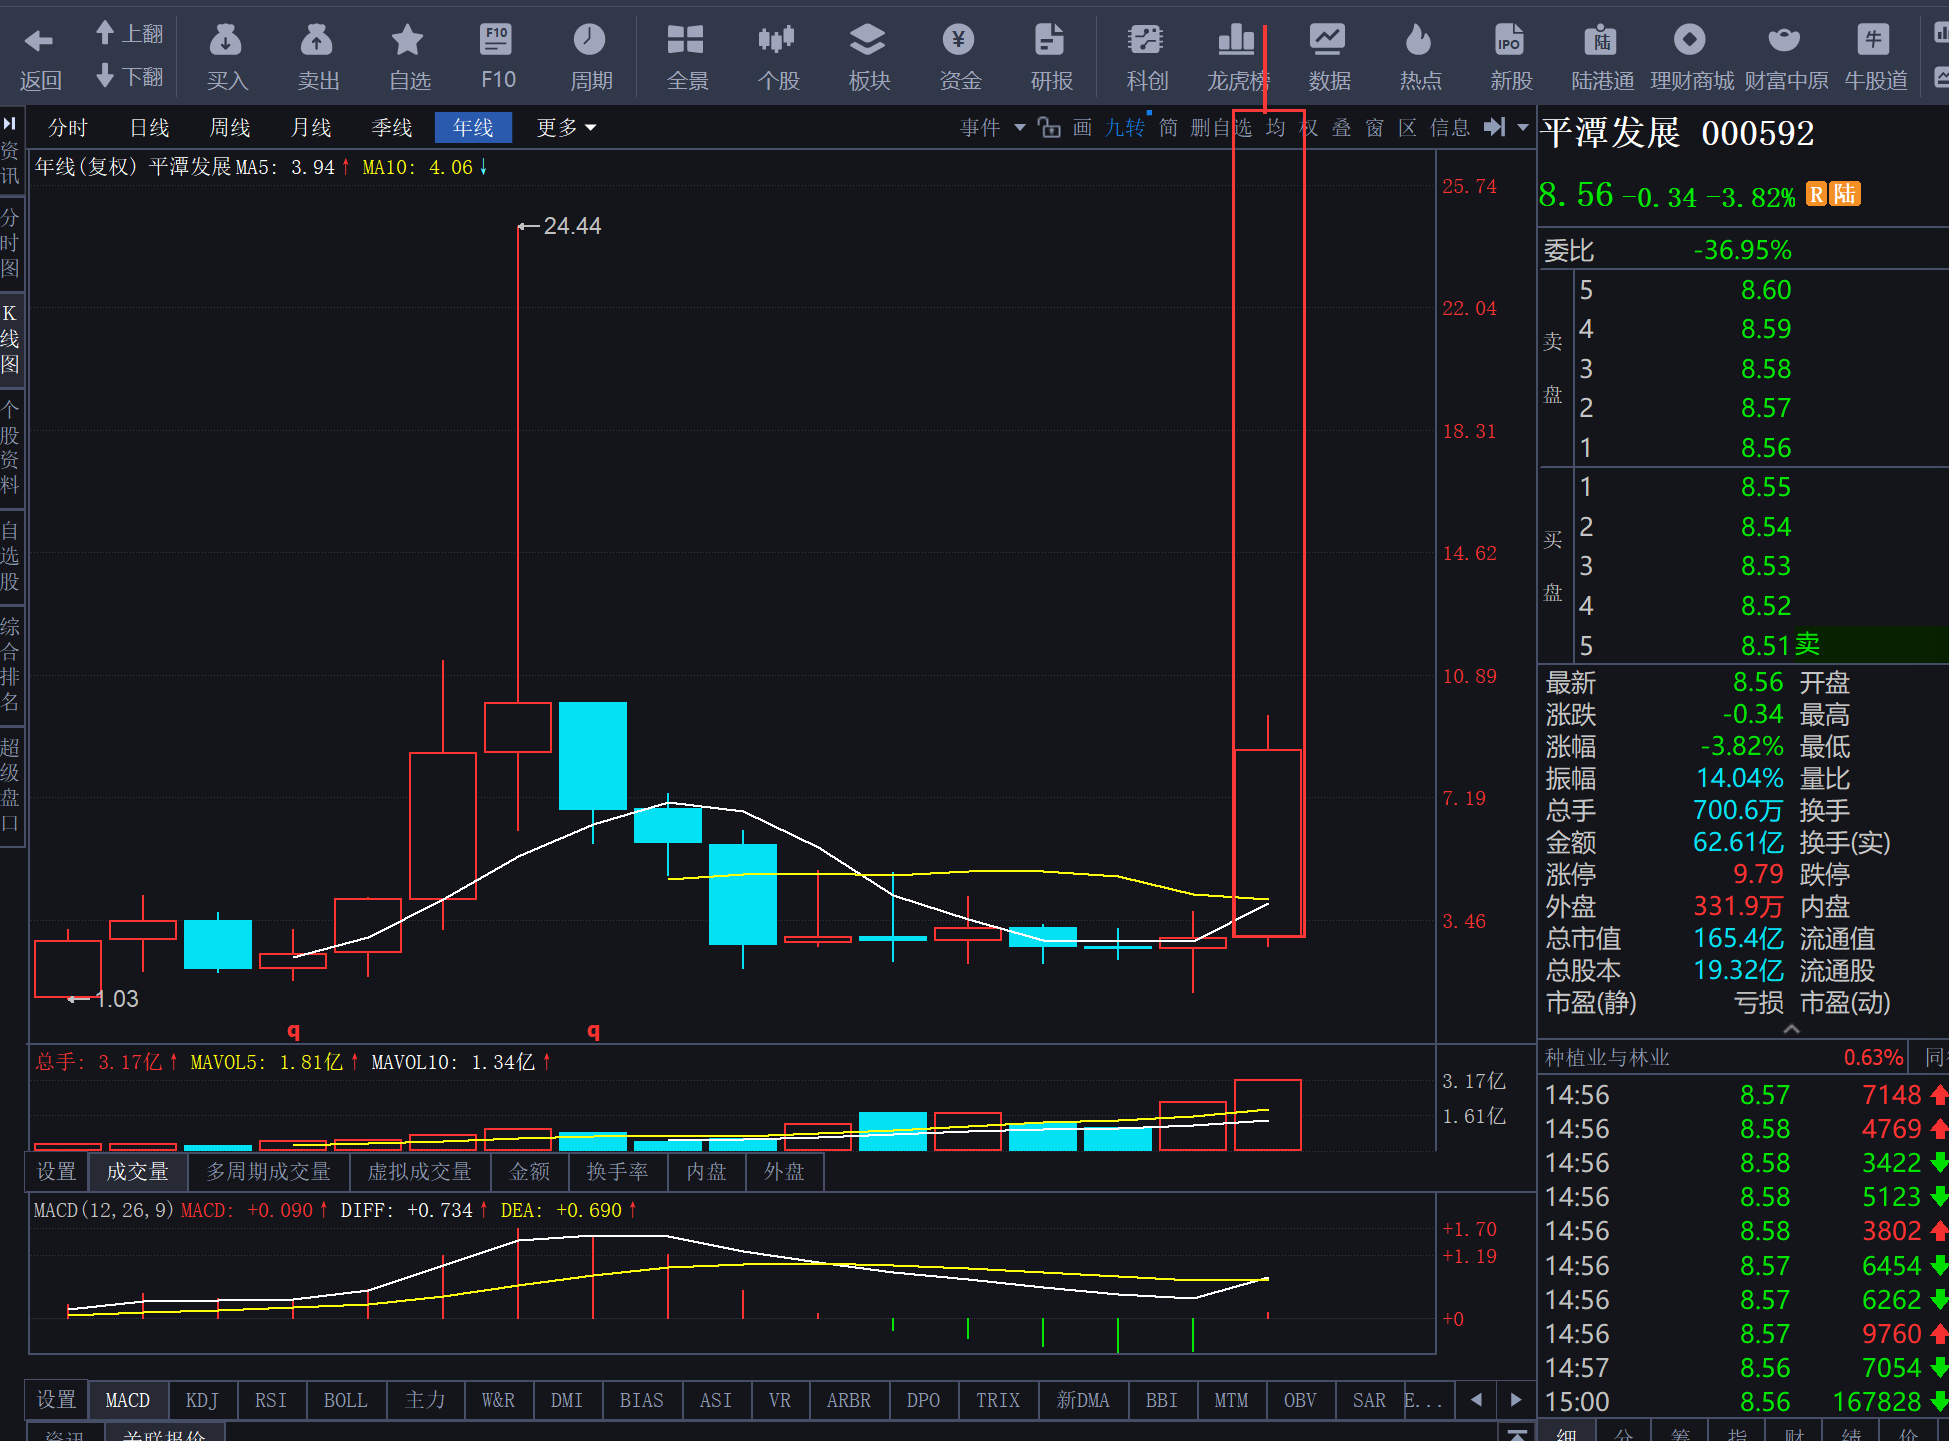The image size is (1949, 1441).
Task: Open the 资金 yen coin icon
Action: [x=959, y=40]
